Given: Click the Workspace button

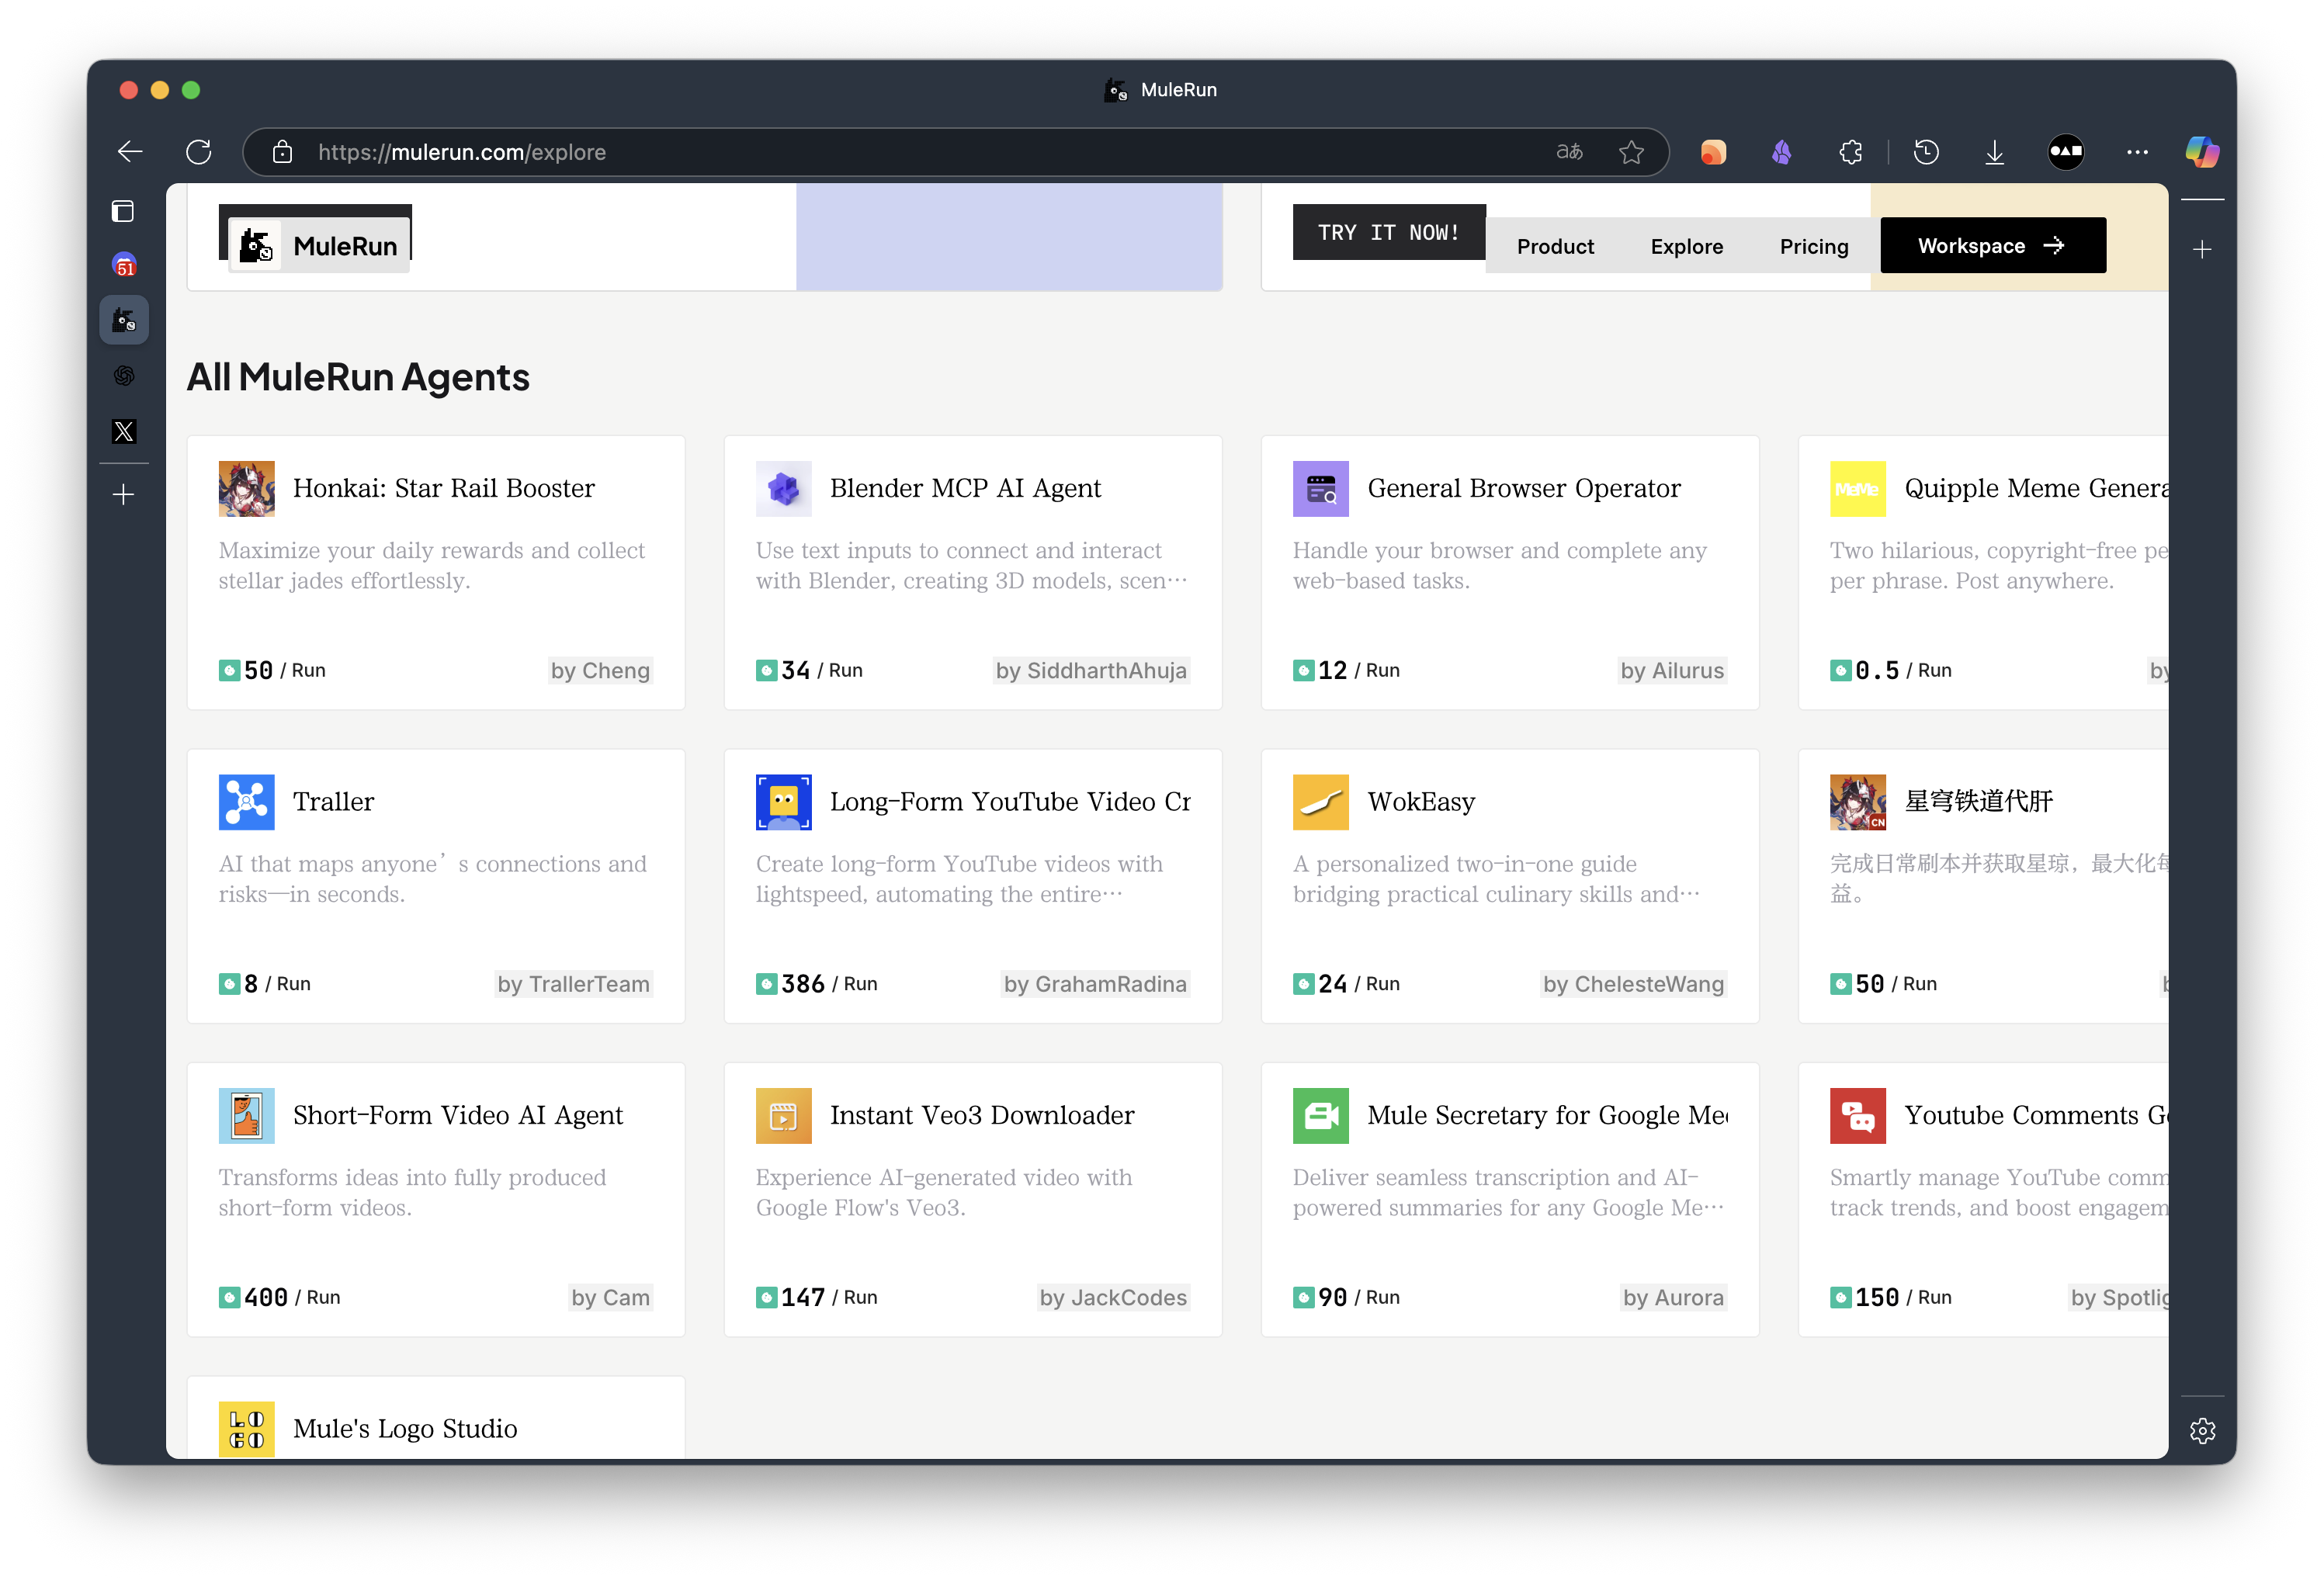Looking at the screenshot, I should click(1992, 245).
